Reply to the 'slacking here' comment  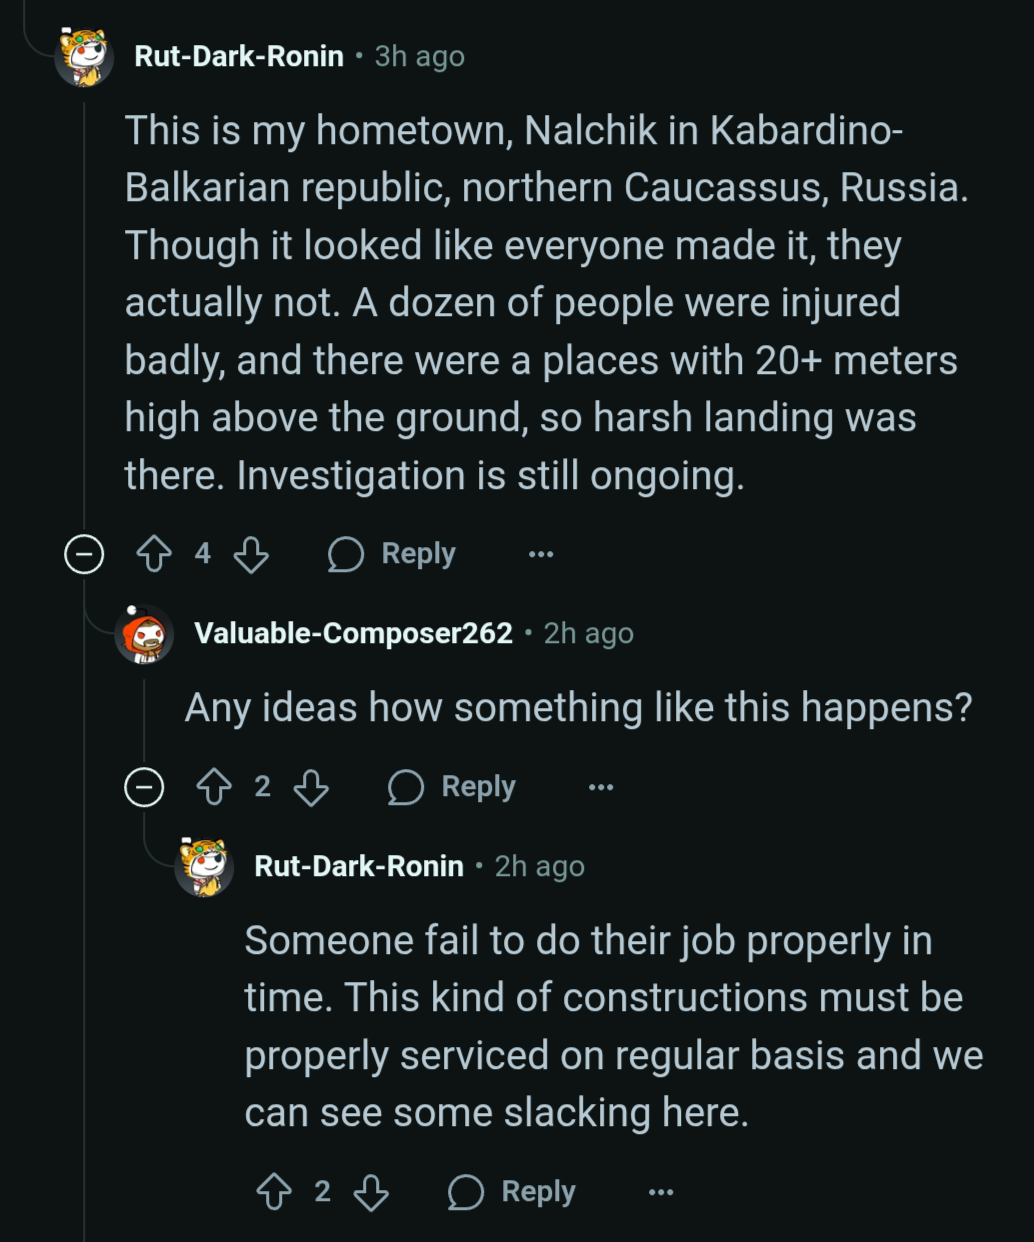click(513, 1192)
